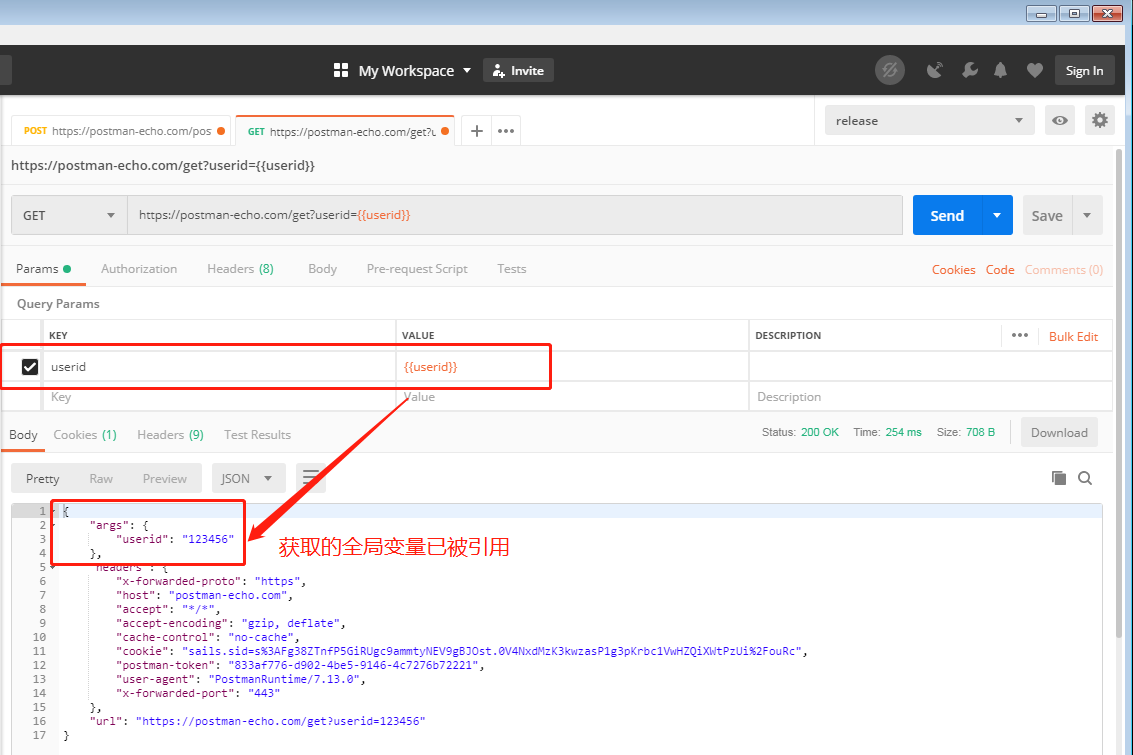Click the Invite button
The width and height of the screenshot is (1133, 755).
(518, 70)
